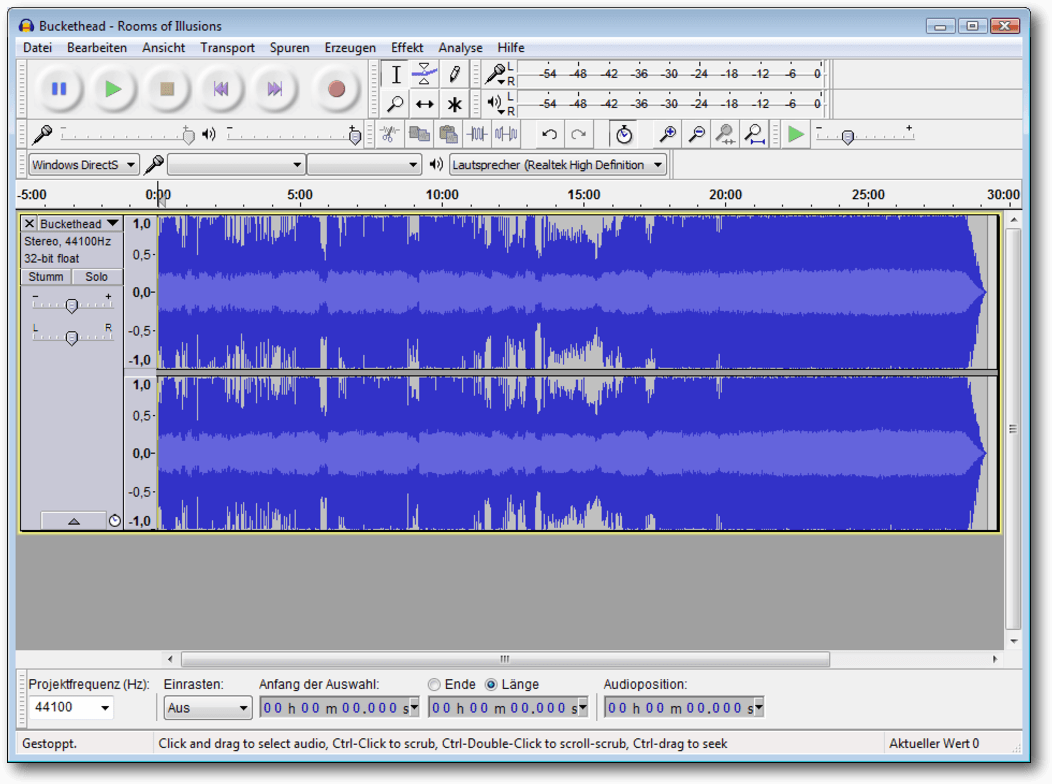Click the Copy icon in edit toolbar
This screenshot has width=1052, height=784.
[x=419, y=134]
